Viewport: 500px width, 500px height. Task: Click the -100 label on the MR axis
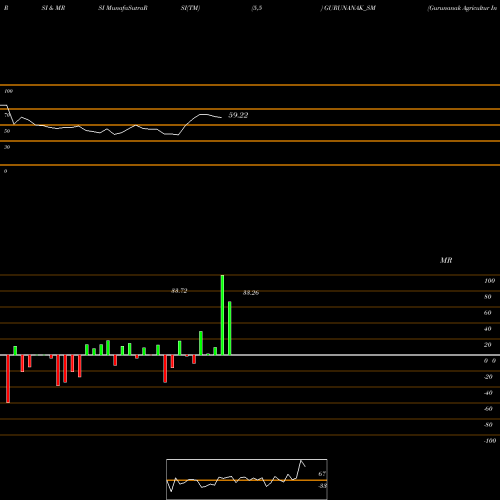490,441
